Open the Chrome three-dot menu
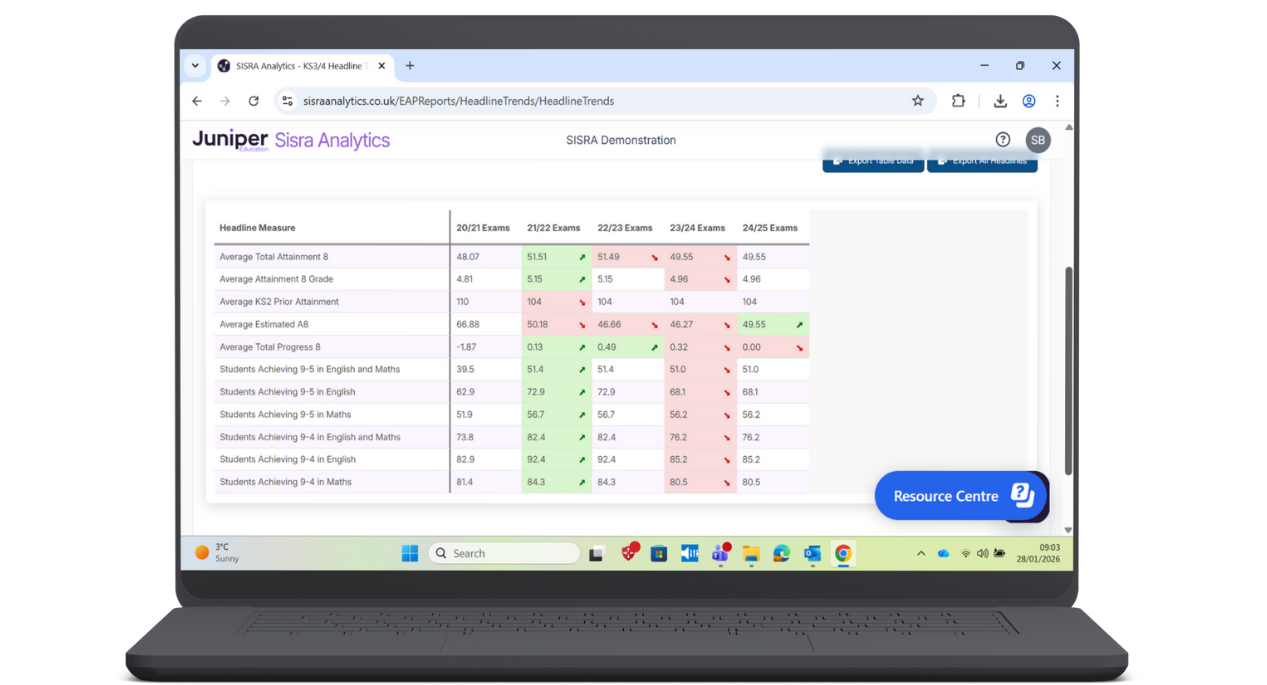Viewport: 1267px width, 685px height. [1057, 101]
